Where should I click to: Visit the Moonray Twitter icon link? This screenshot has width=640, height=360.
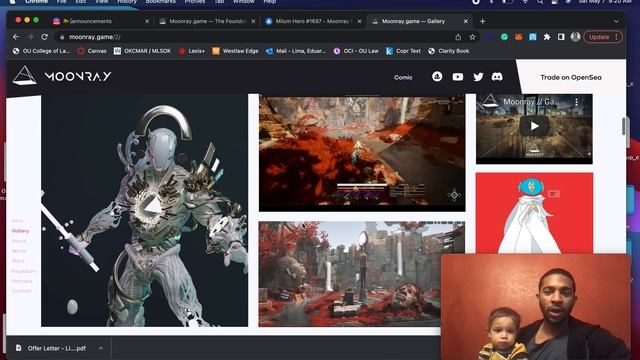point(478,77)
